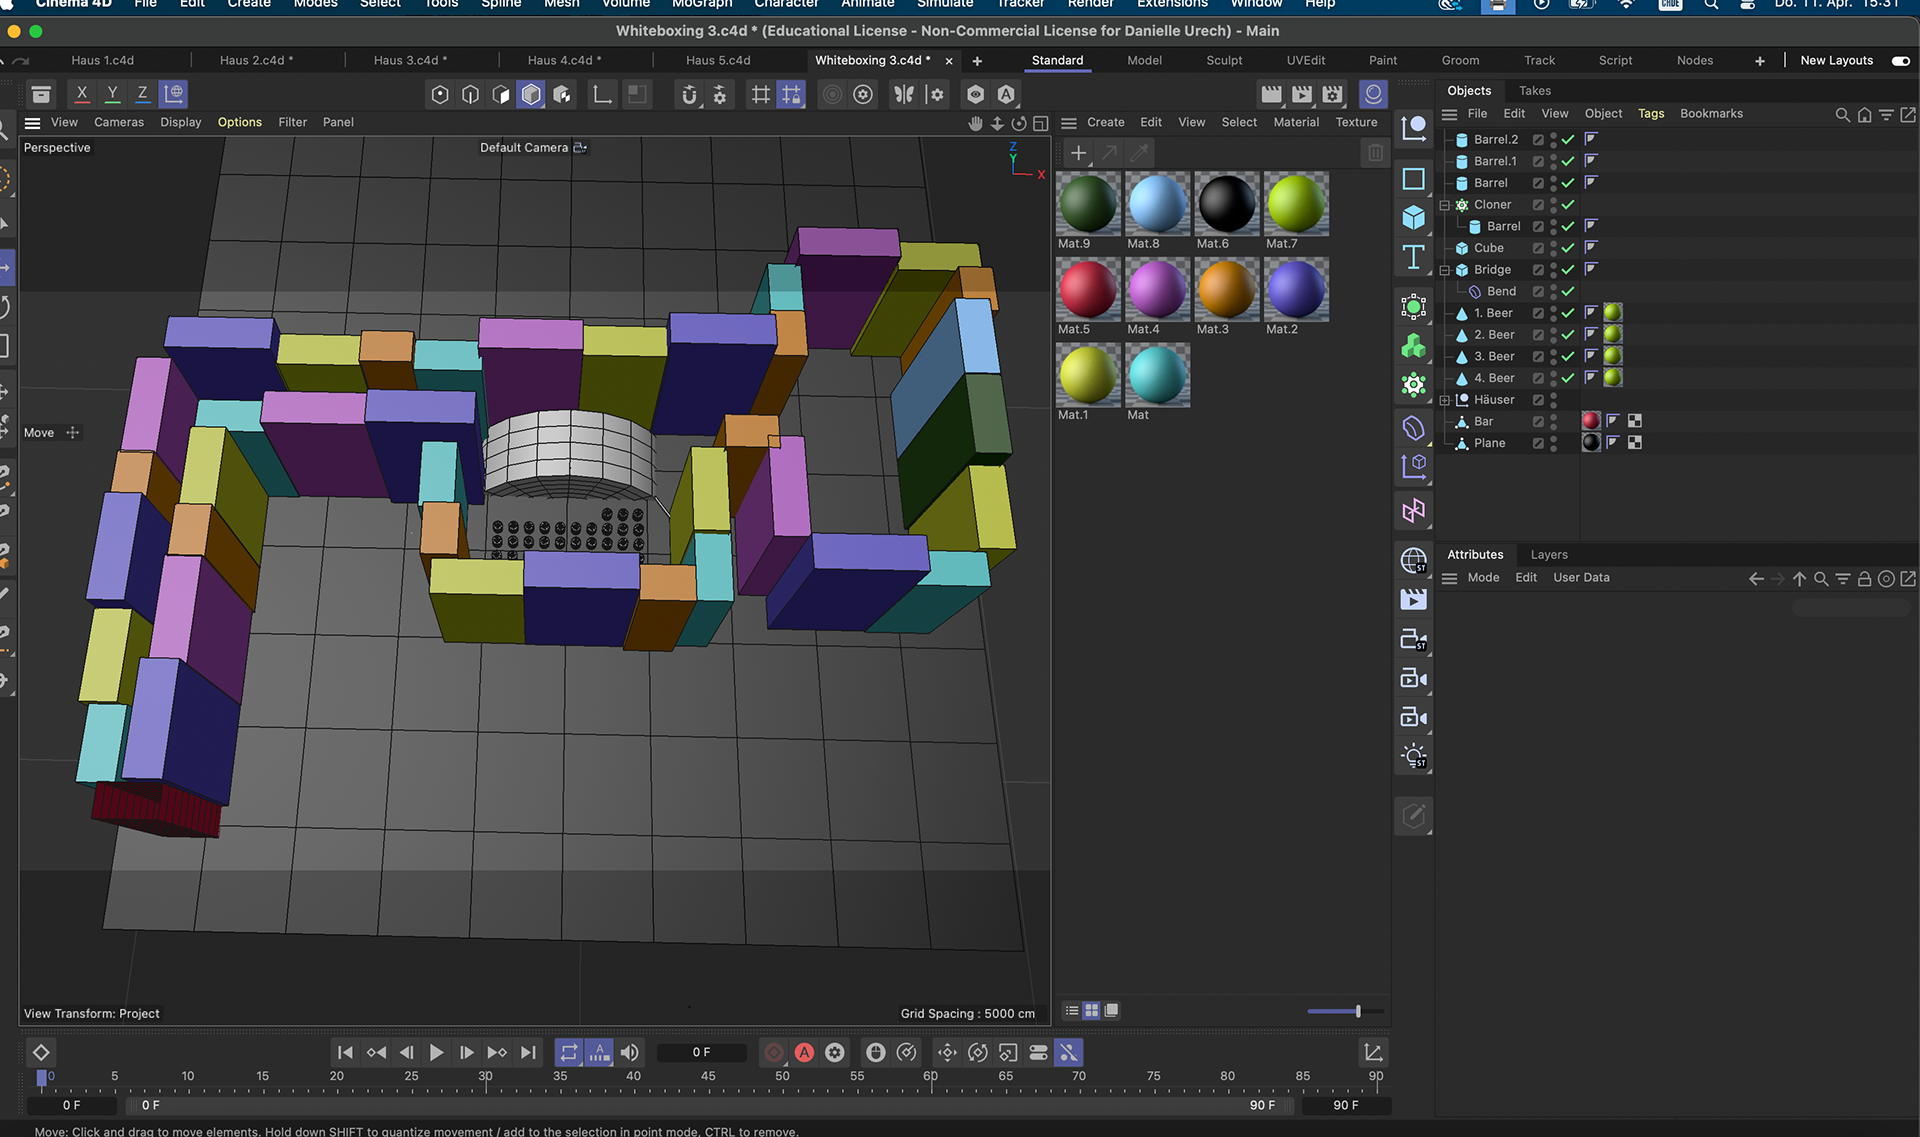Open the Takes tab
1920x1137 pixels.
pyautogui.click(x=1534, y=91)
